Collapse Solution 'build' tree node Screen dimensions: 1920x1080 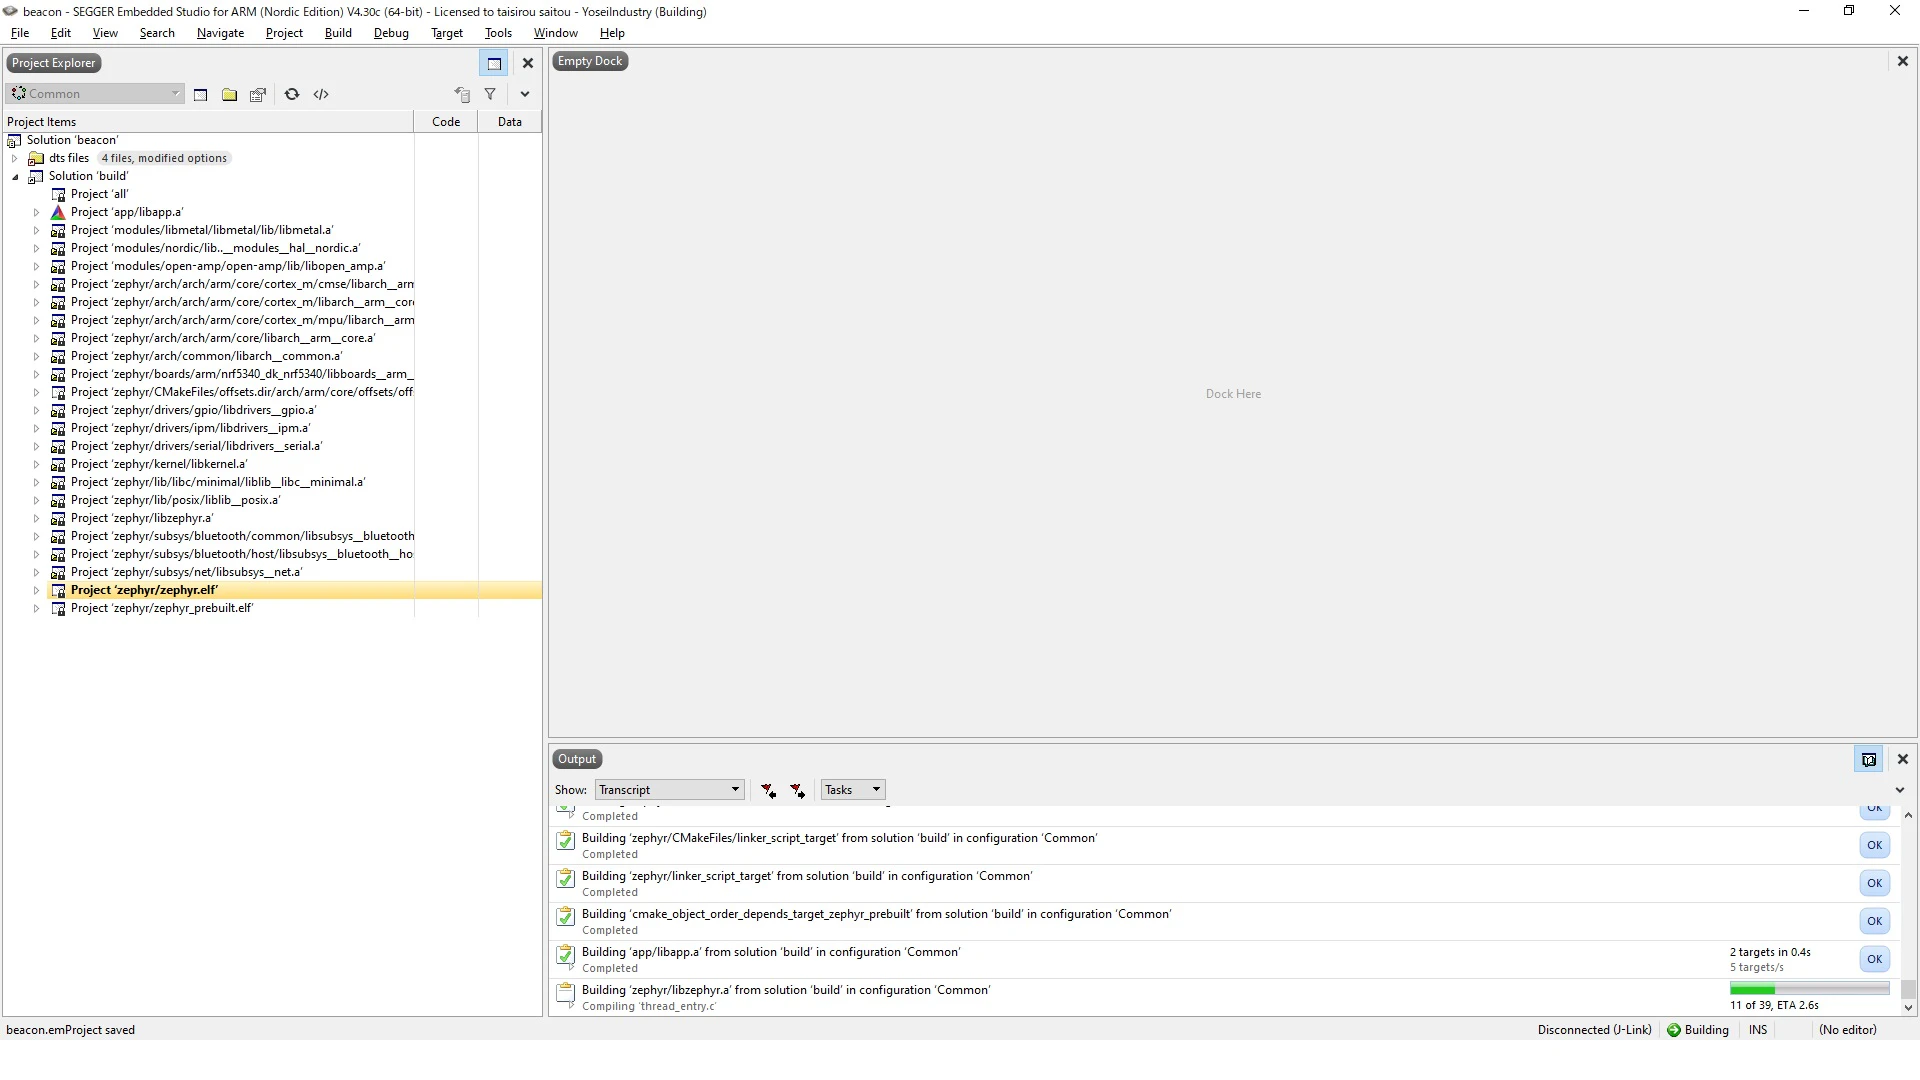pos(15,176)
